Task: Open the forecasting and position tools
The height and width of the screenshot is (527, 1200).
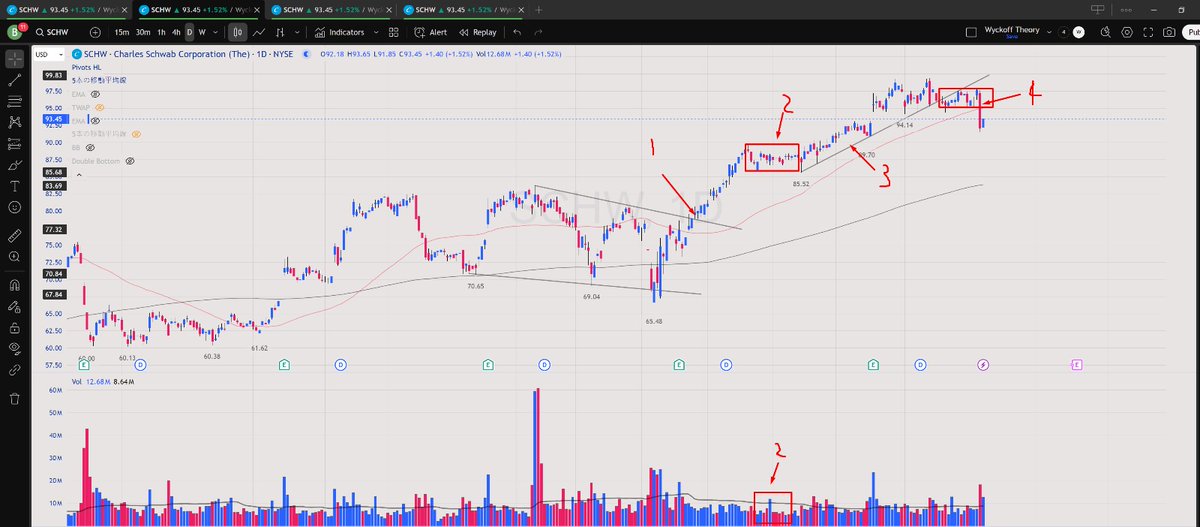Action: (15, 143)
